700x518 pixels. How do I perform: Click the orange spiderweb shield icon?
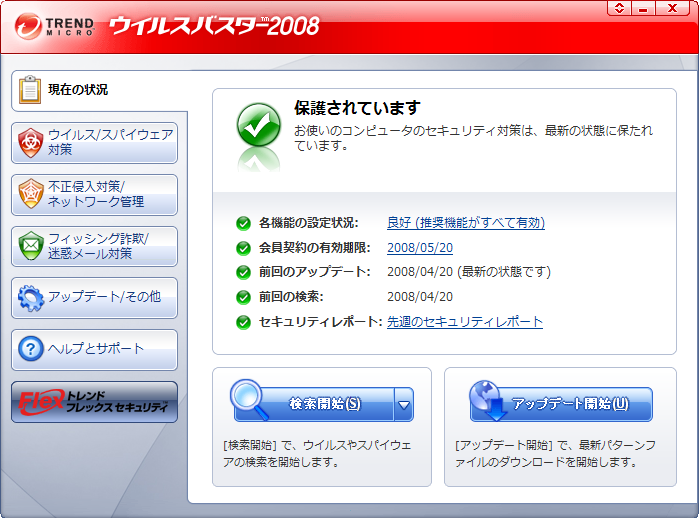click(31, 194)
